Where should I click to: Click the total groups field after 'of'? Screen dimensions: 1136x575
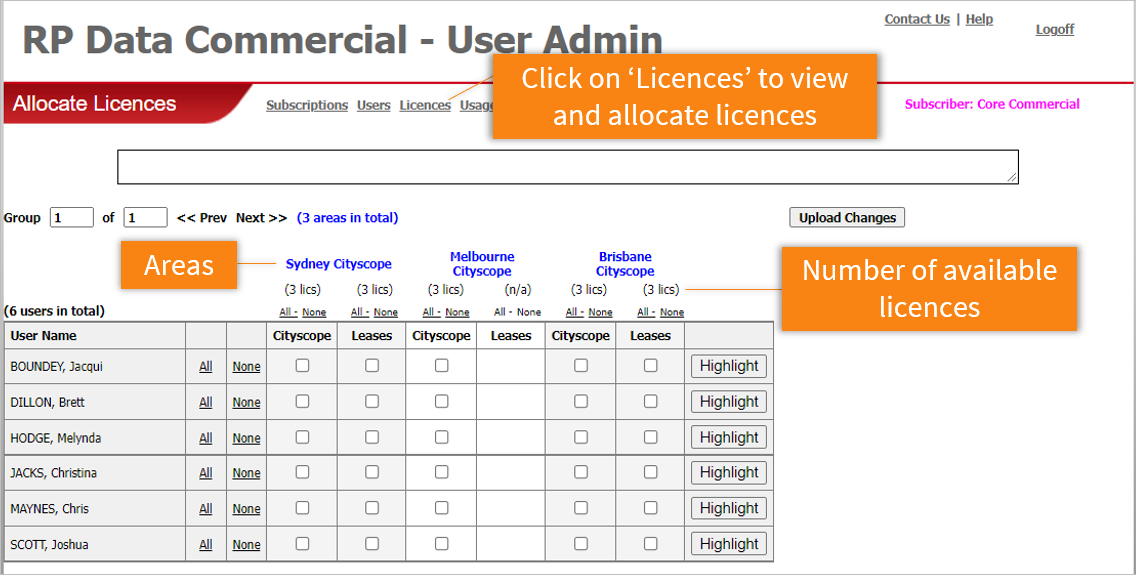(x=146, y=217)
